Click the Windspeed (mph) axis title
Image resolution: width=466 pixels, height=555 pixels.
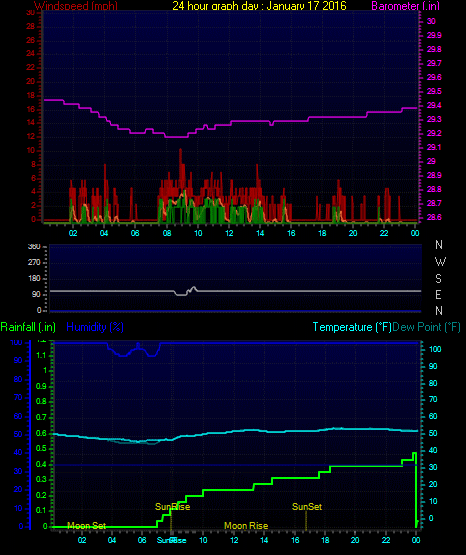(x=76, y=6)
